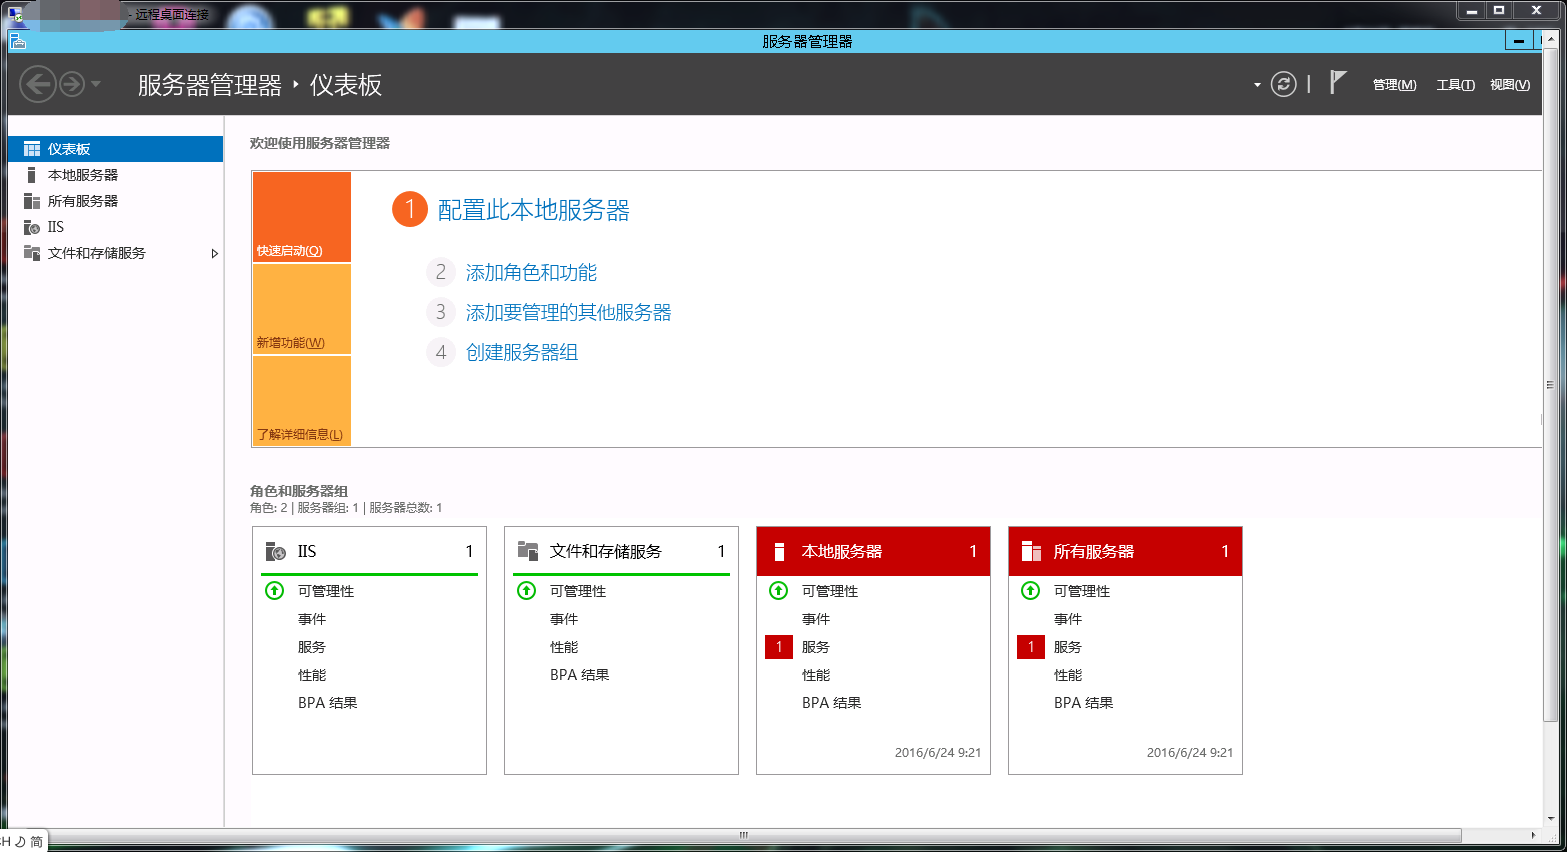Open 服务 in the IIS tile
This screenshot has width=1567, height=852.
(x=312, y=647)
